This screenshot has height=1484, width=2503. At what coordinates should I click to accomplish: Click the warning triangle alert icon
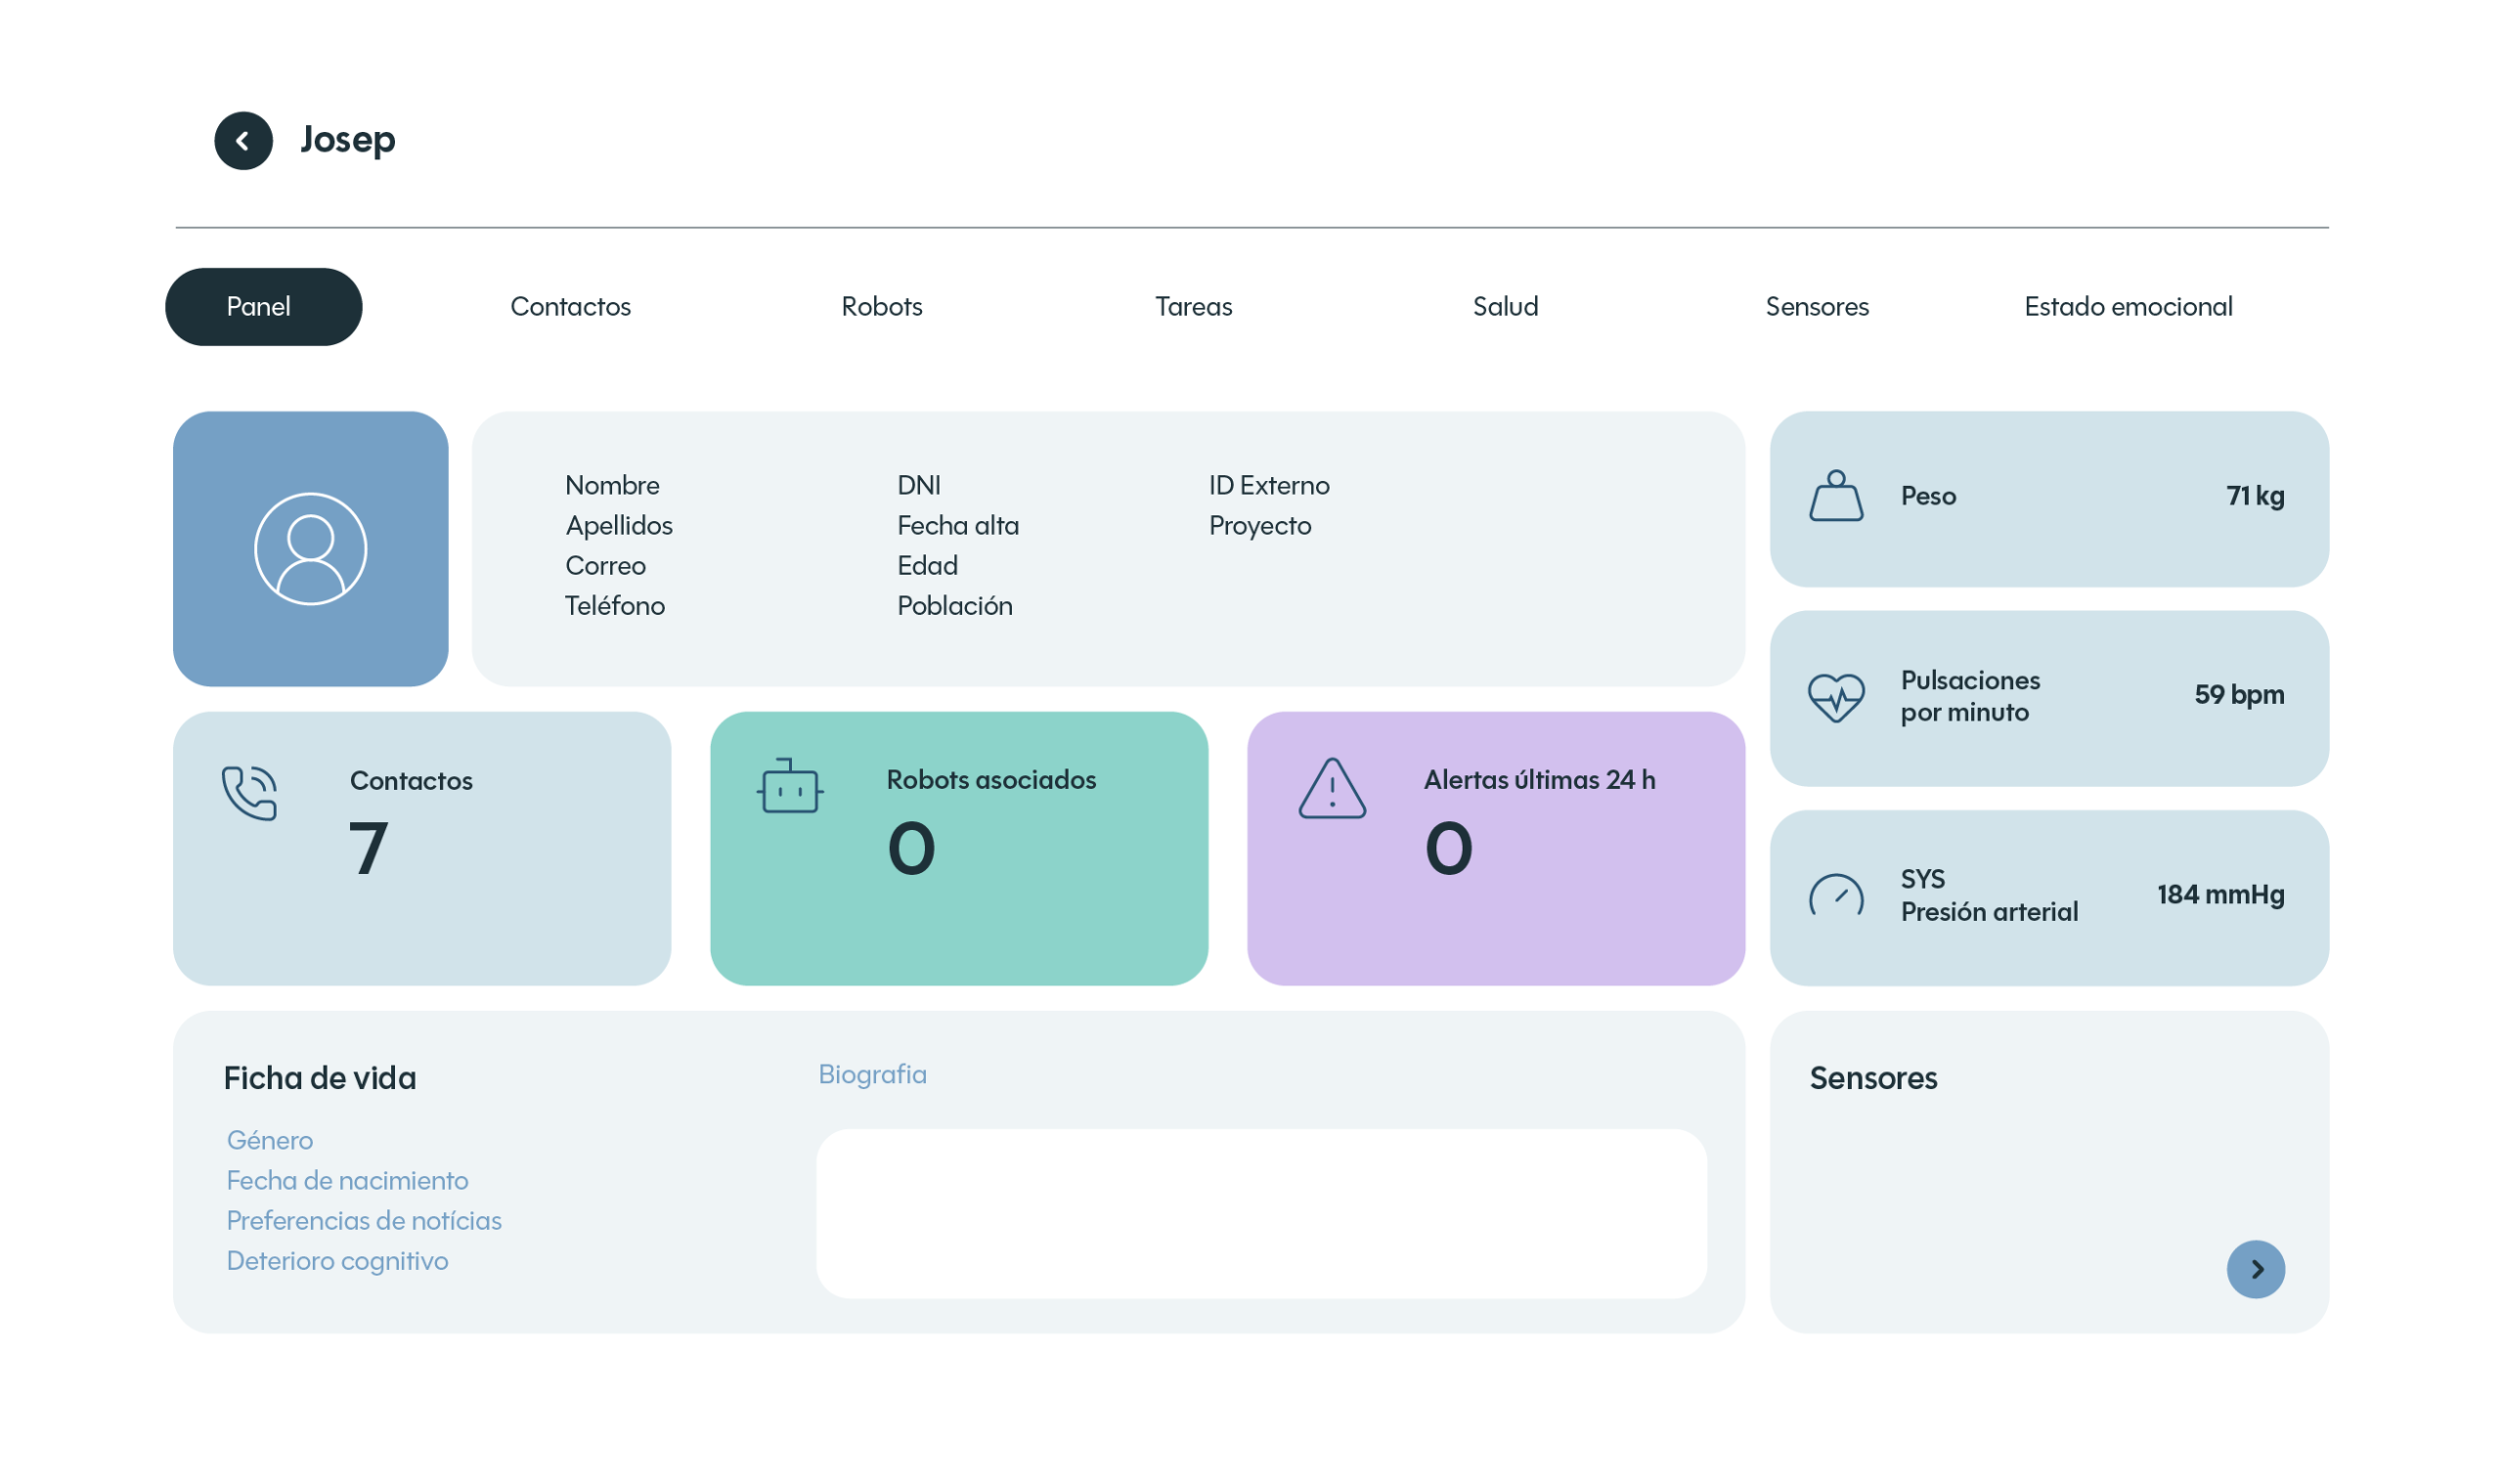point(1331,790)
